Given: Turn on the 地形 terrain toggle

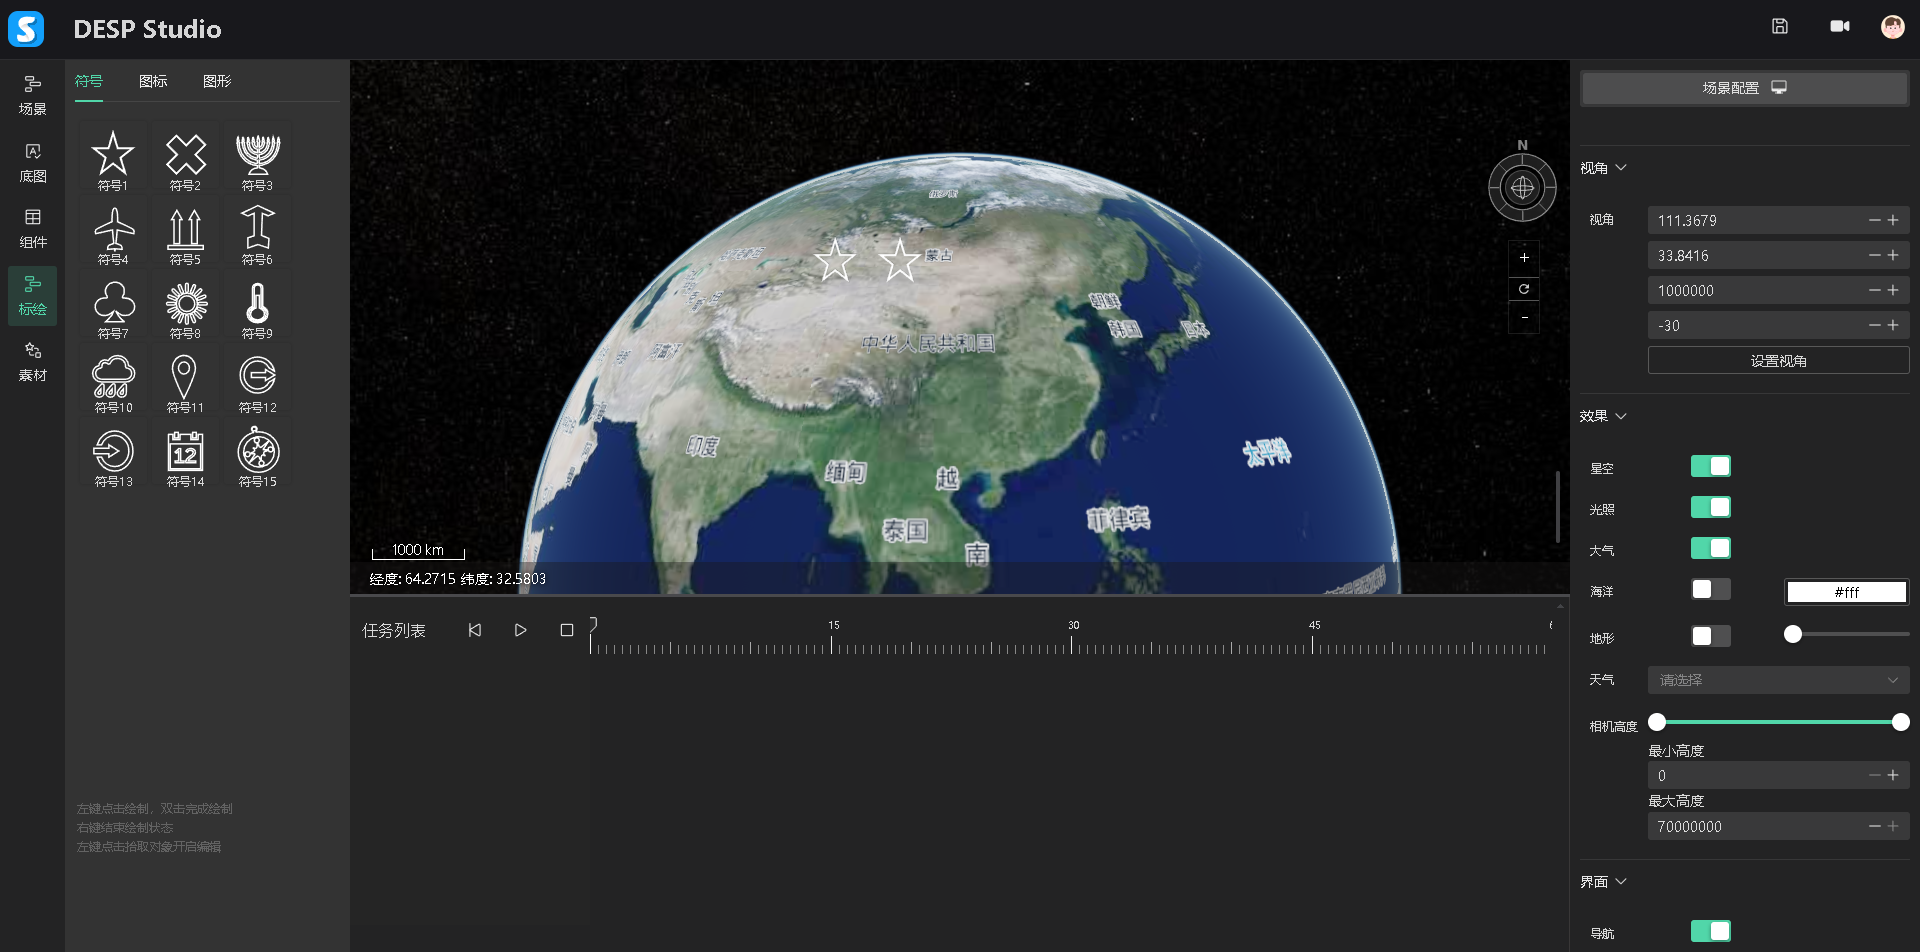Looking at the screenshot, I should point(1710,636).
